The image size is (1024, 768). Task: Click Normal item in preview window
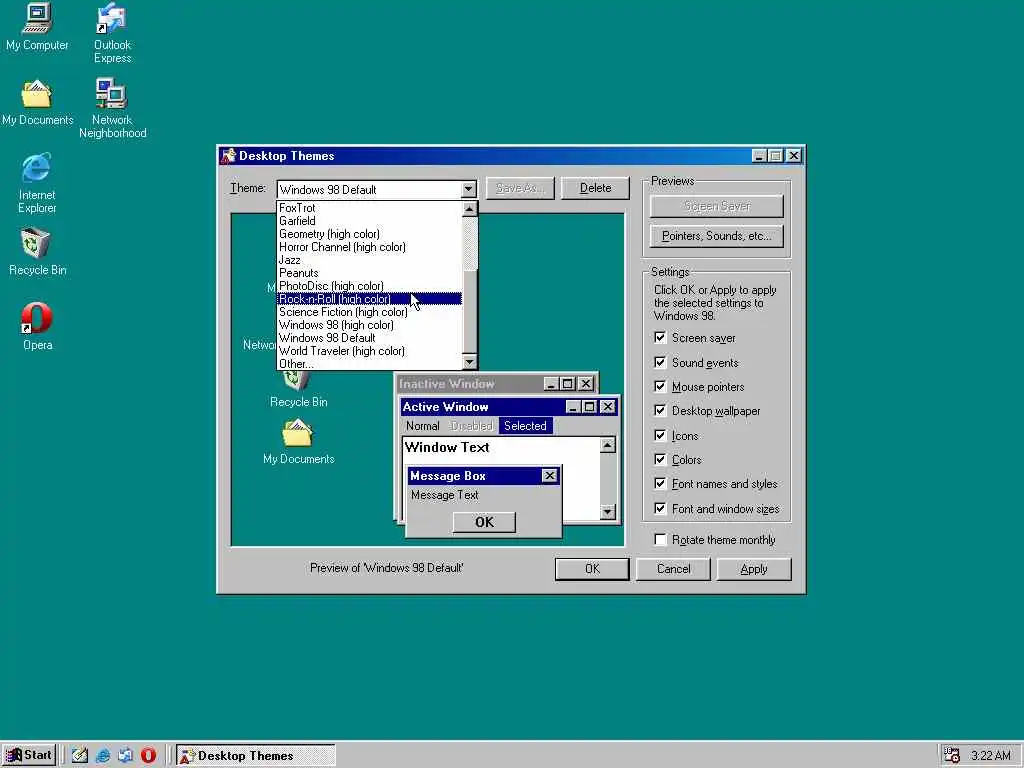[423, 426]
